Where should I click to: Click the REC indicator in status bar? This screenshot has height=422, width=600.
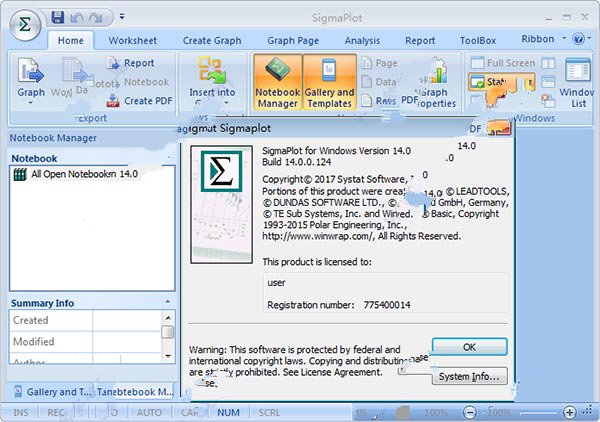click(x=56, y=413)
